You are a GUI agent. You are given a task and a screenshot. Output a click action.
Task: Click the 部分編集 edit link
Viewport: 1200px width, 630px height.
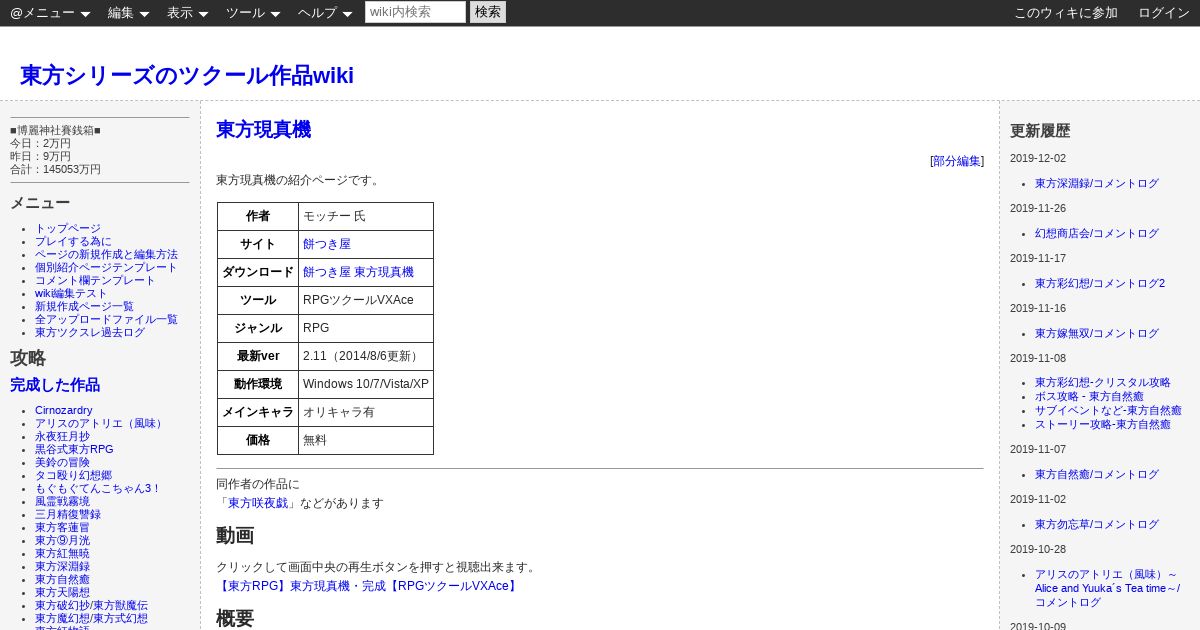click(957, 161)
